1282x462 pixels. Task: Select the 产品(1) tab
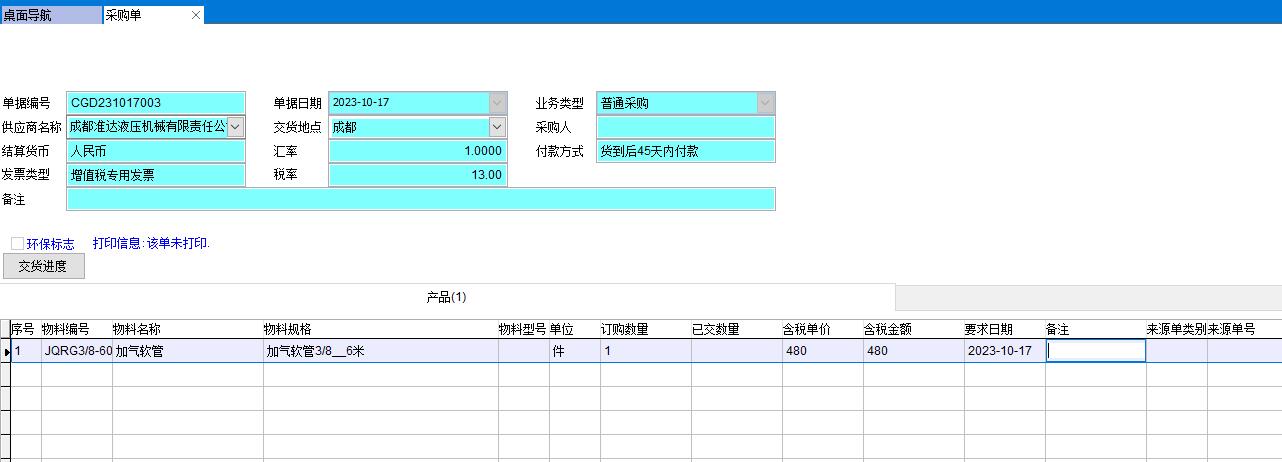click(446, 297)
